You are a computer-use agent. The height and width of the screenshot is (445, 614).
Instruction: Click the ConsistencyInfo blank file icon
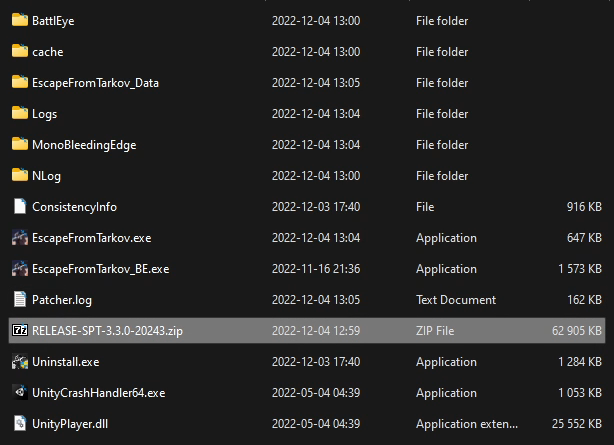coord(20,206)
